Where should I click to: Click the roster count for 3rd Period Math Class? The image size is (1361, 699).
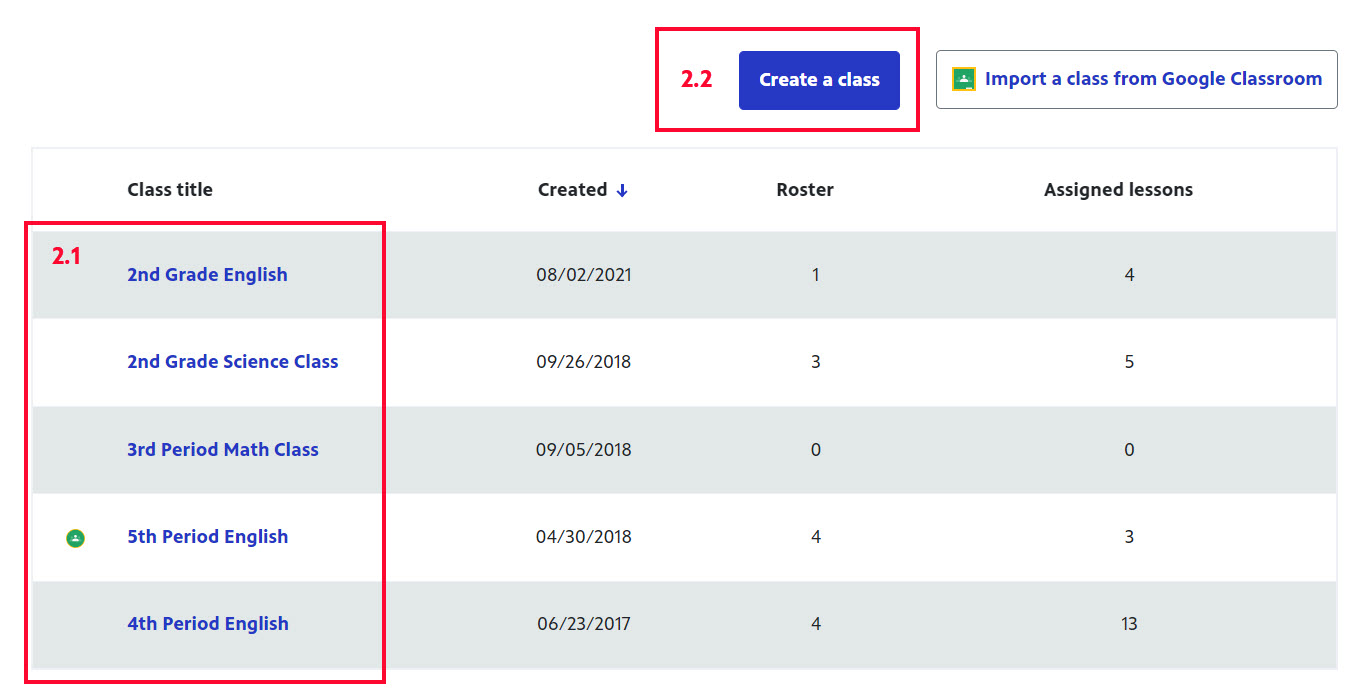tap(816, 450)
